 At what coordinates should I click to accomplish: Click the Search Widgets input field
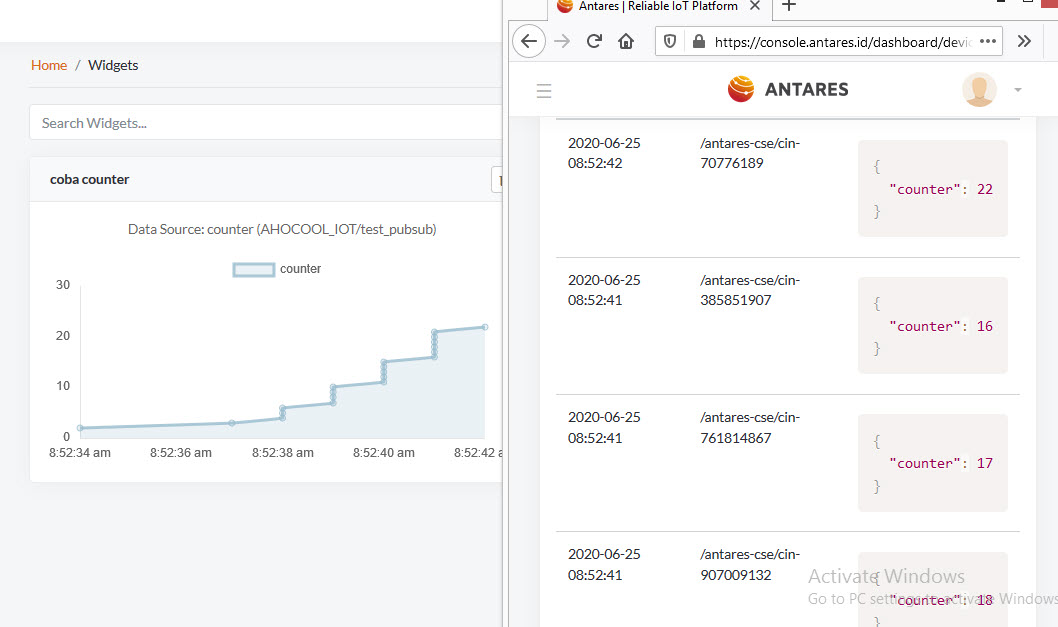(x=200, y=122)
